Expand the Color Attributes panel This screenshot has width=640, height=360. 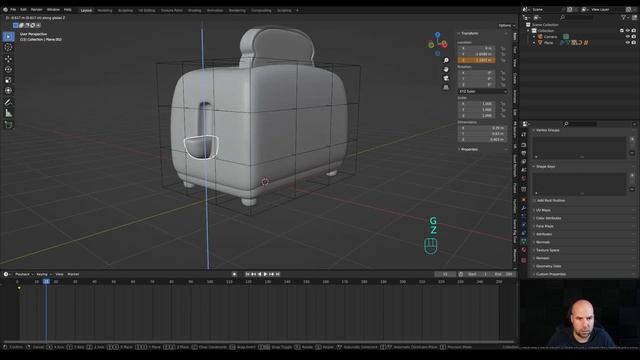click(548, 218)
